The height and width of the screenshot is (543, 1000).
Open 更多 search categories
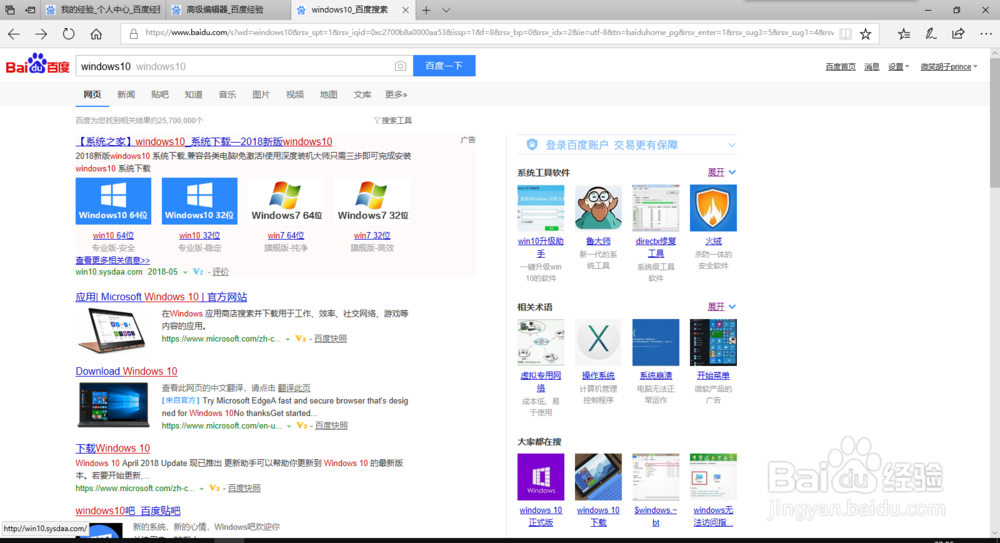click(x=396, y=94)
